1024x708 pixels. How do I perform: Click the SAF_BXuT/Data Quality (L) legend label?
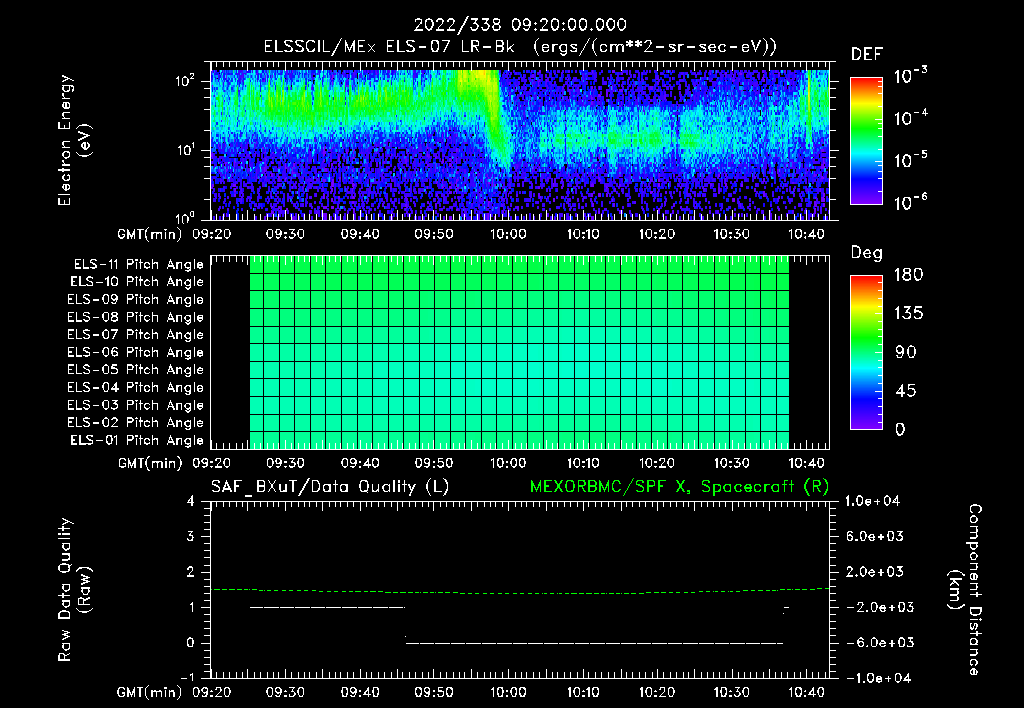(330, 487)
